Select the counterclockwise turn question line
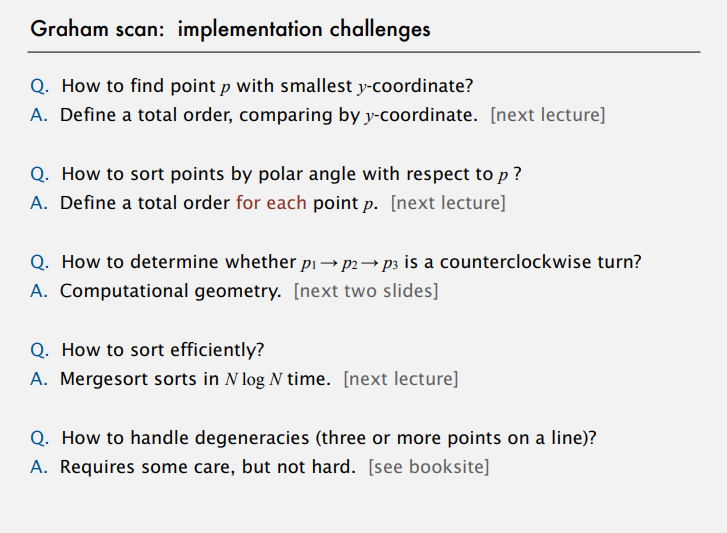This screenshot has height=533, width=727. point(350,263)
